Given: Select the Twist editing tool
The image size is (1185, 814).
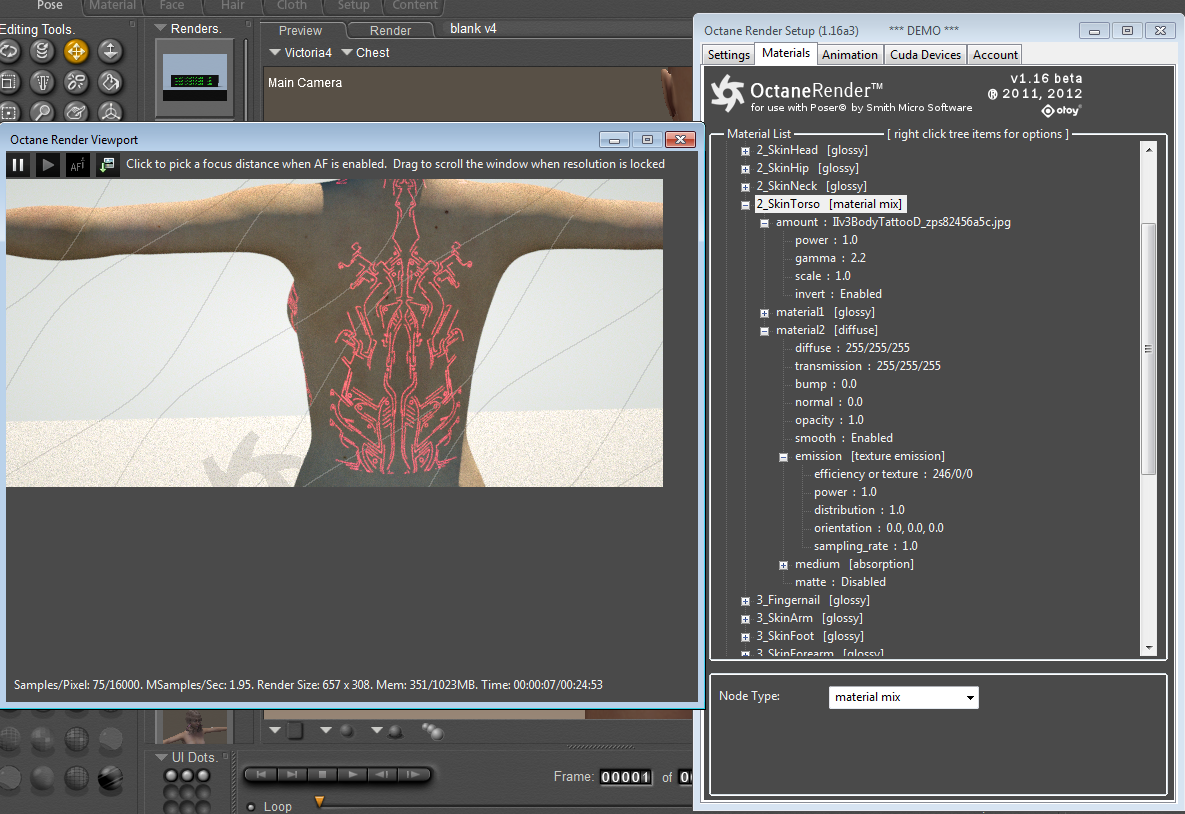Looking at the screenshot, I should point(42,51).
